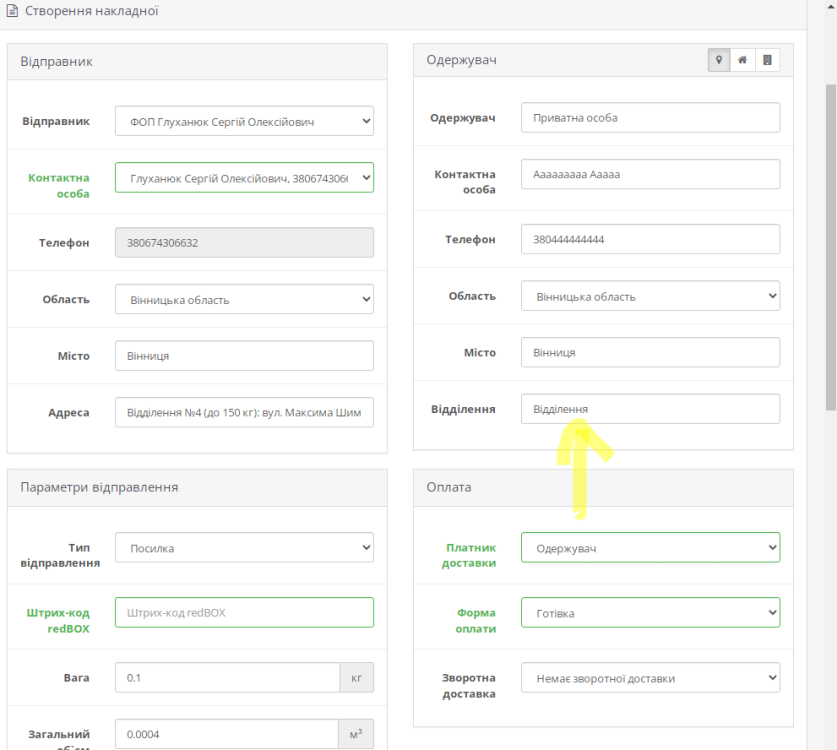Click the Одержувач name input field
Image resolution: width=837 pixels, height=750 pixels.
coord(650,118)
